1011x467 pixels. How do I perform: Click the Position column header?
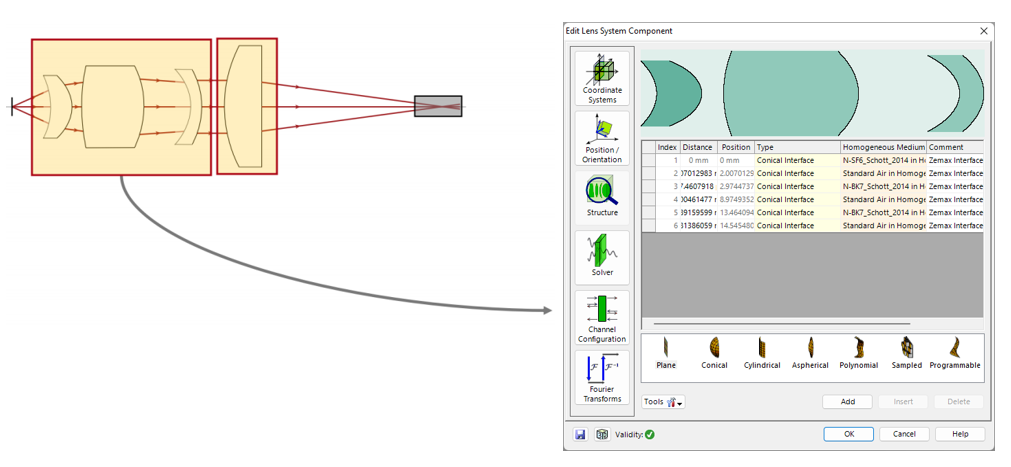[736, 148]
